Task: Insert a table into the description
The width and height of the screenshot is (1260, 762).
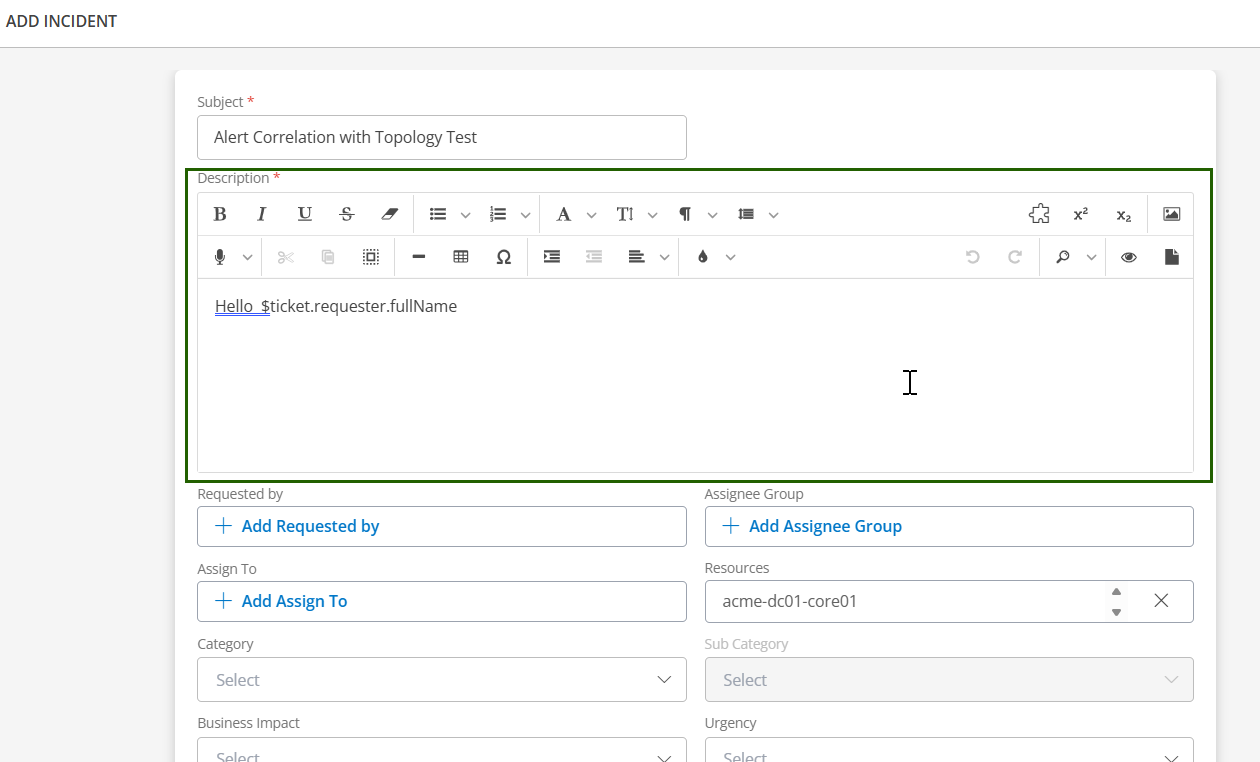Action: pos(461,257)
